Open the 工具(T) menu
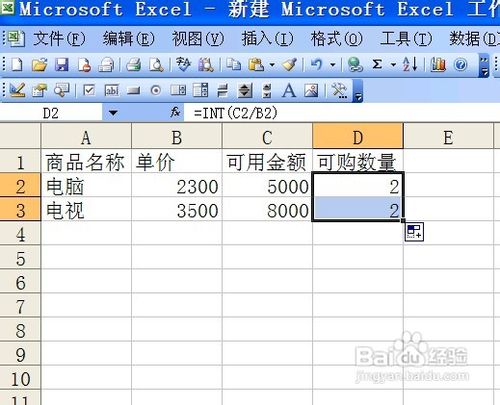500x405 pixels. (406, 39)
